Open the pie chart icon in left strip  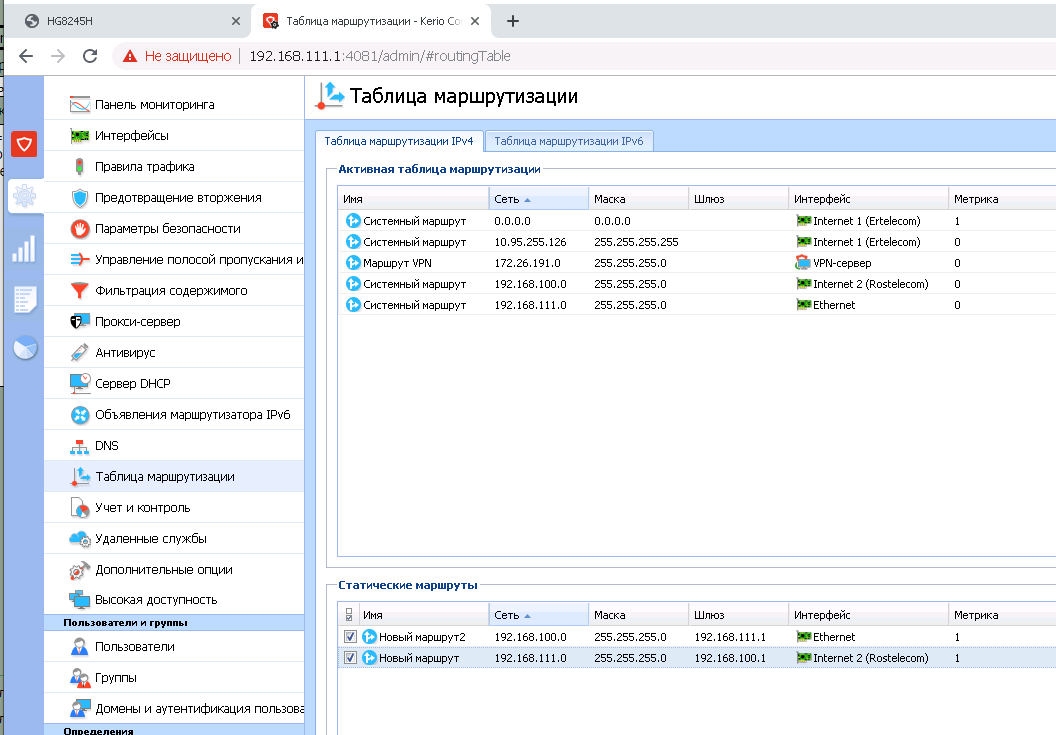pyautogui.click(x=25, y=348)
